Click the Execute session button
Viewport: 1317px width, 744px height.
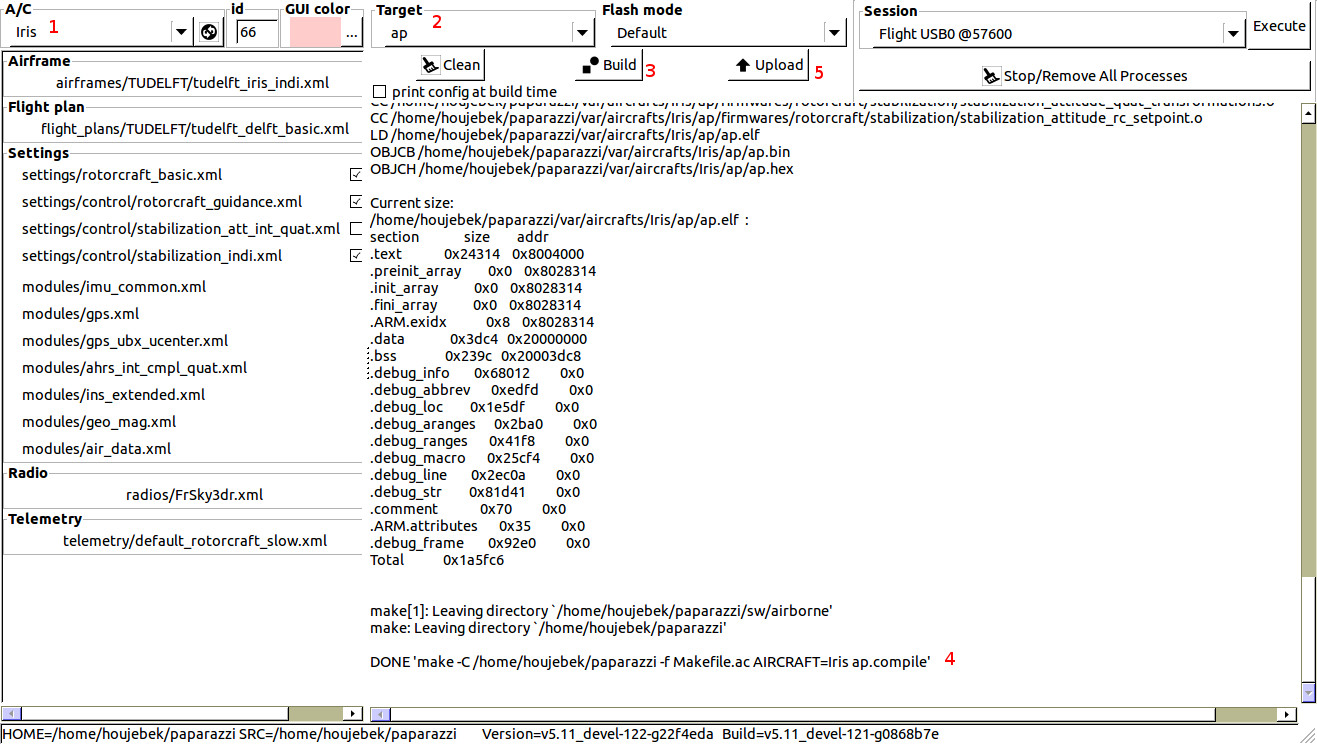[x=1279, y=27]
